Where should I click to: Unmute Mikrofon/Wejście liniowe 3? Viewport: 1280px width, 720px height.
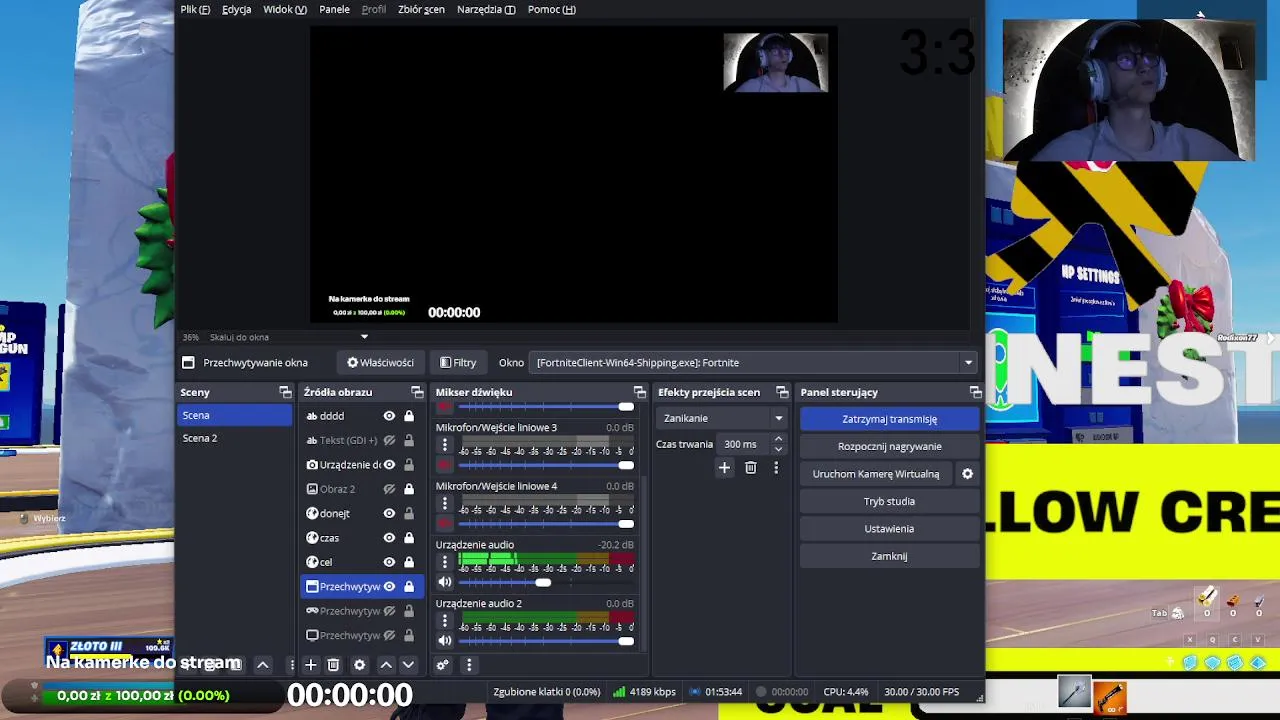coord(445,465)
